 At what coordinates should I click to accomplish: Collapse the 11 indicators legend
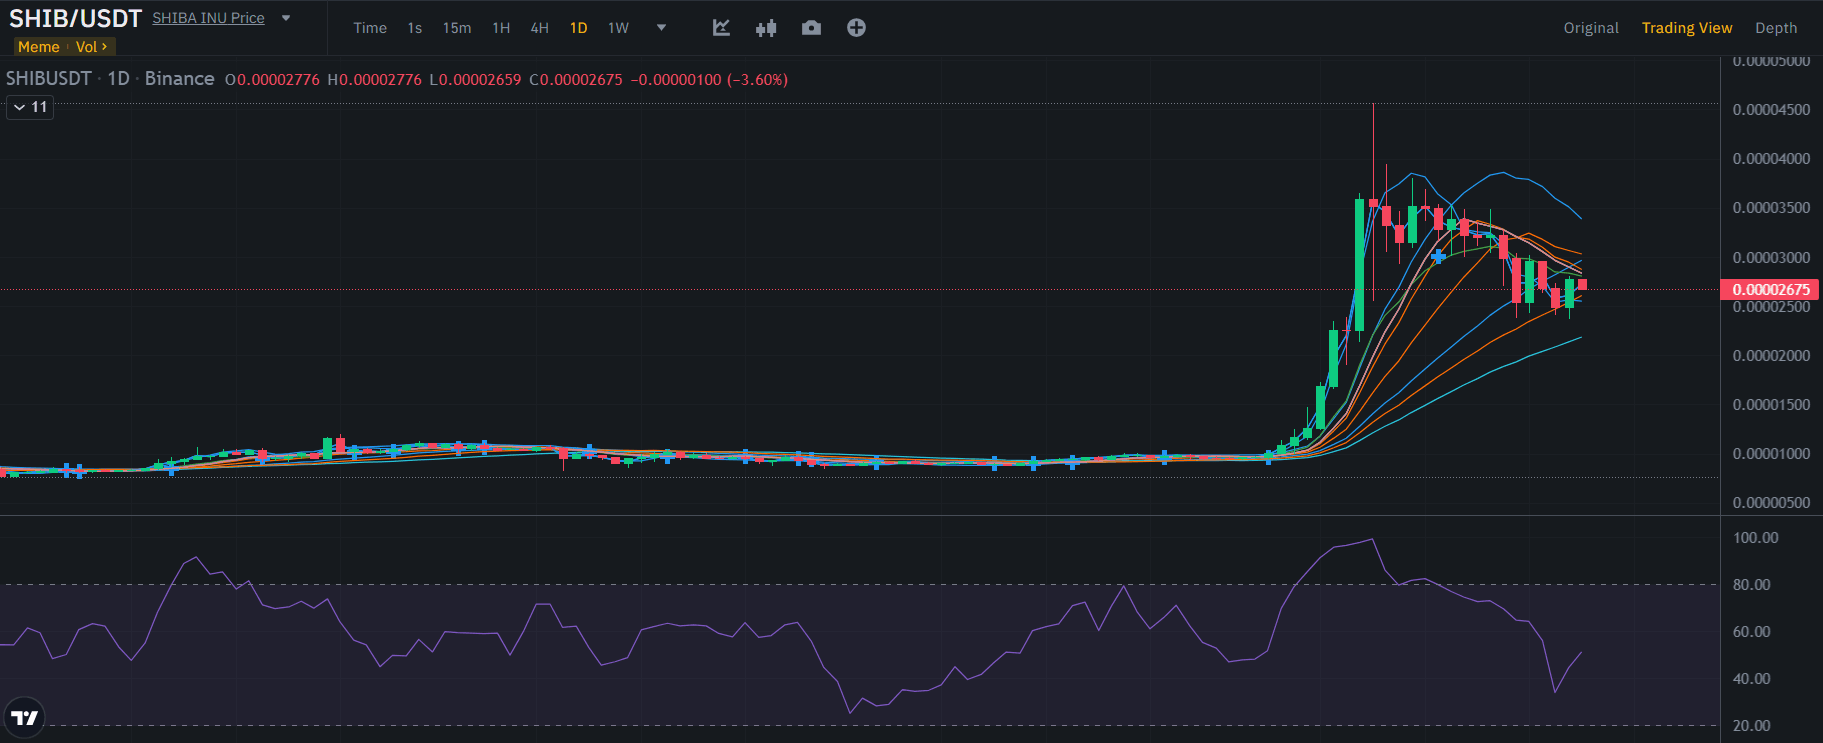(x=30, y=107)
